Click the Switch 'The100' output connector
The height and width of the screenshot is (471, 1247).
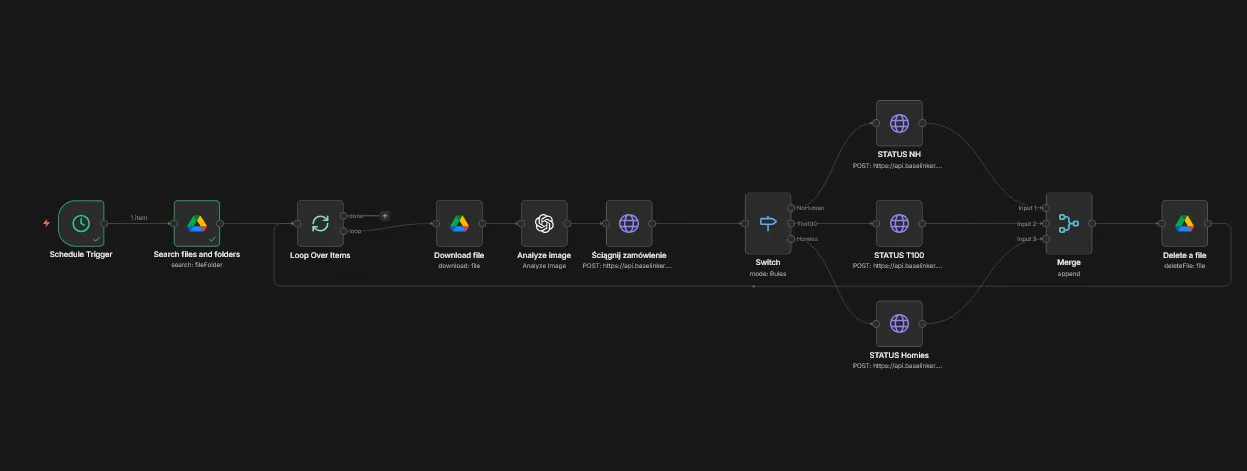click(x=792, y=223)
